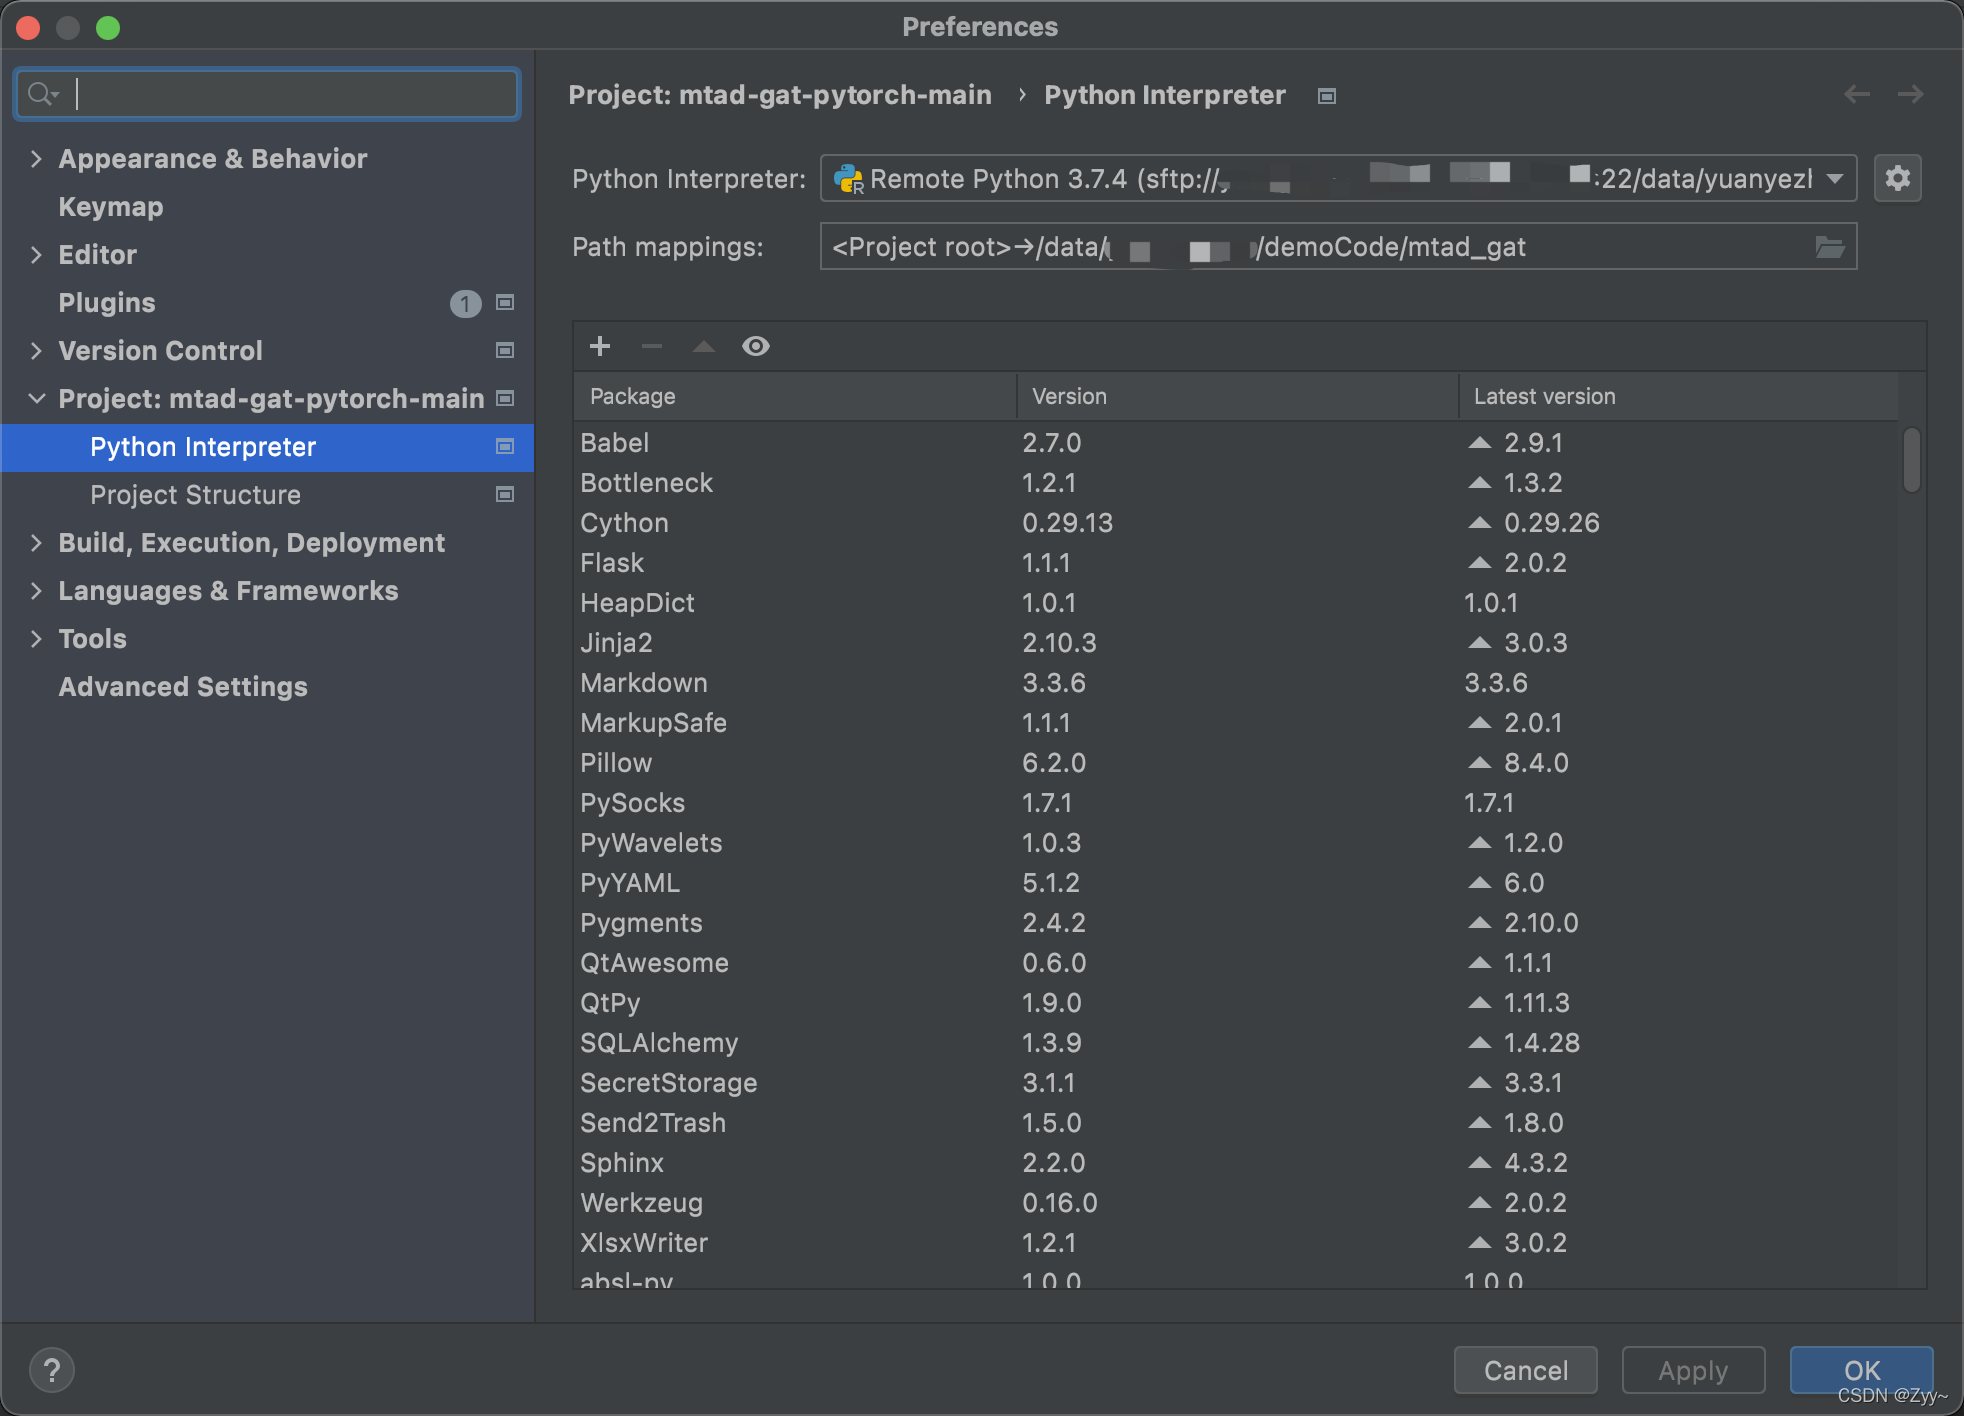Click the path mappings folder icon
Screen dimensions: 1964x1416
[1829, 247]
